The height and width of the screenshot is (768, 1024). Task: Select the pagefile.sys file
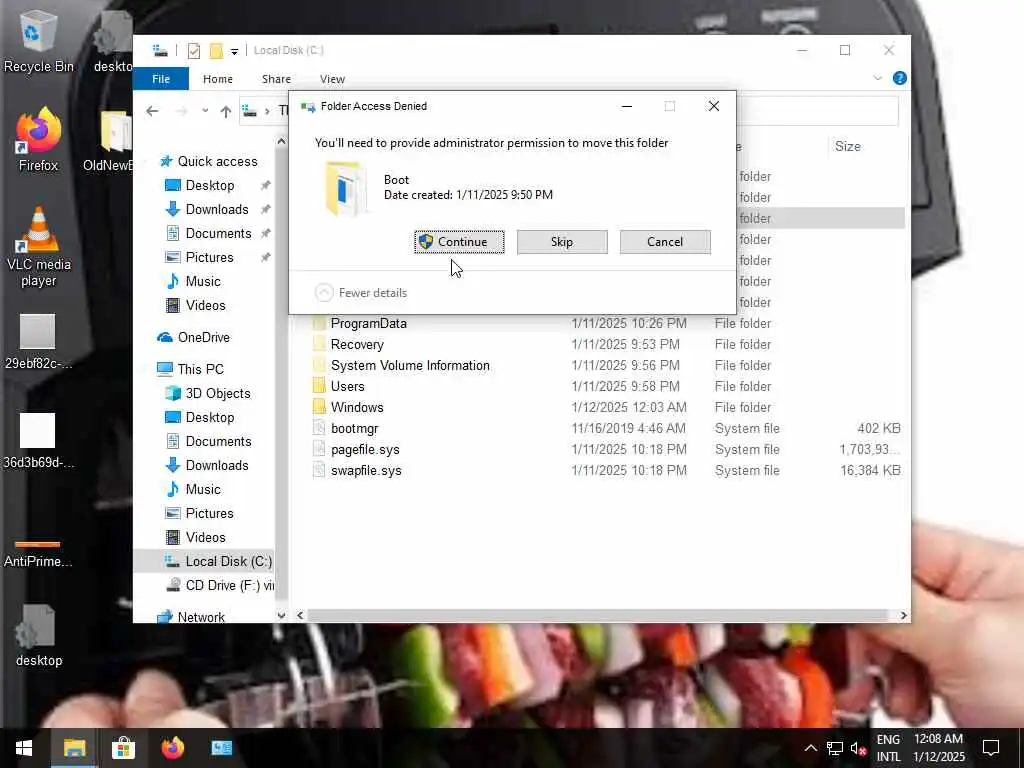[605, 449]
